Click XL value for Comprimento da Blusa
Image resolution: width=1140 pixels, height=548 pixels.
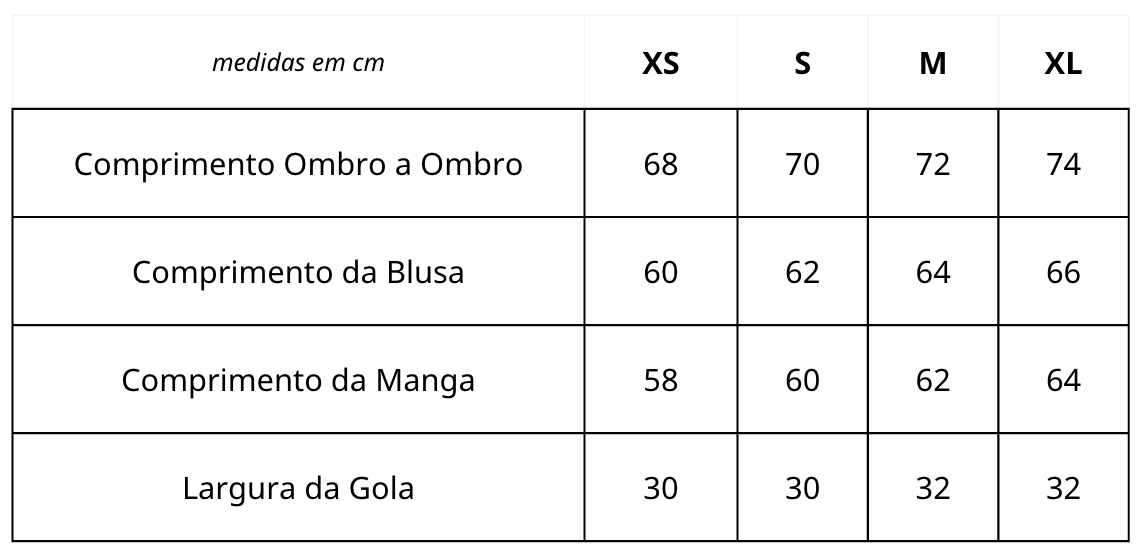1063,272
